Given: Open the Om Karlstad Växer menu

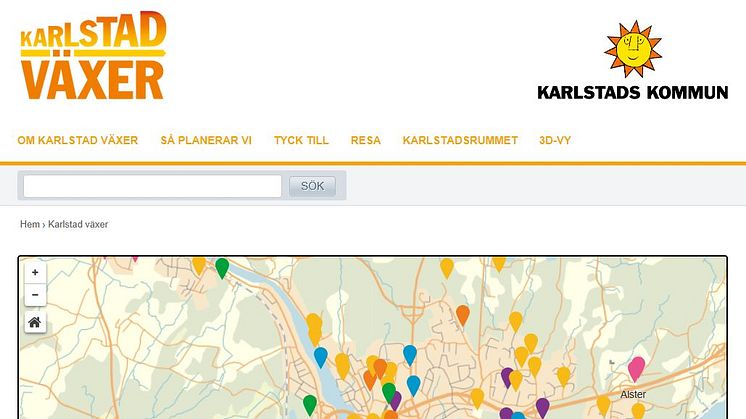Looking at the screenshot, I should click(78, 140).
